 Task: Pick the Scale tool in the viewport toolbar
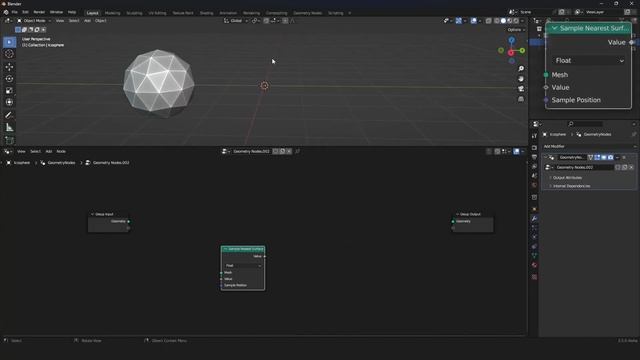(9, 91)
